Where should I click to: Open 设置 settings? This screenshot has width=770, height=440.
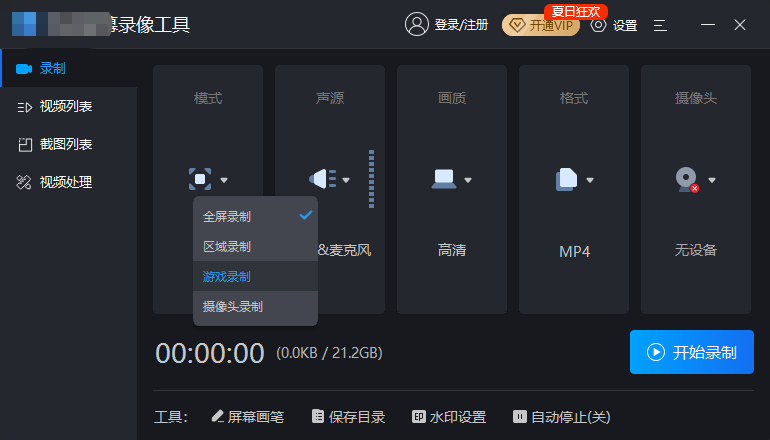pos(614,25)
